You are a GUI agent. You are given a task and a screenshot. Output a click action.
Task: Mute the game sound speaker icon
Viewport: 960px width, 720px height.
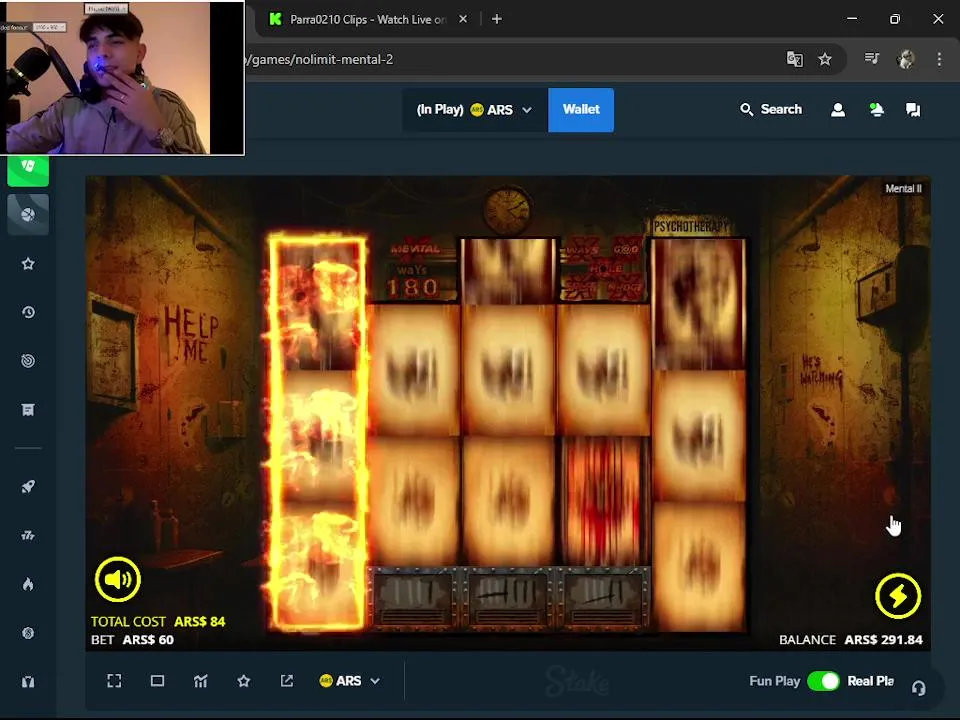click(118, 579)
